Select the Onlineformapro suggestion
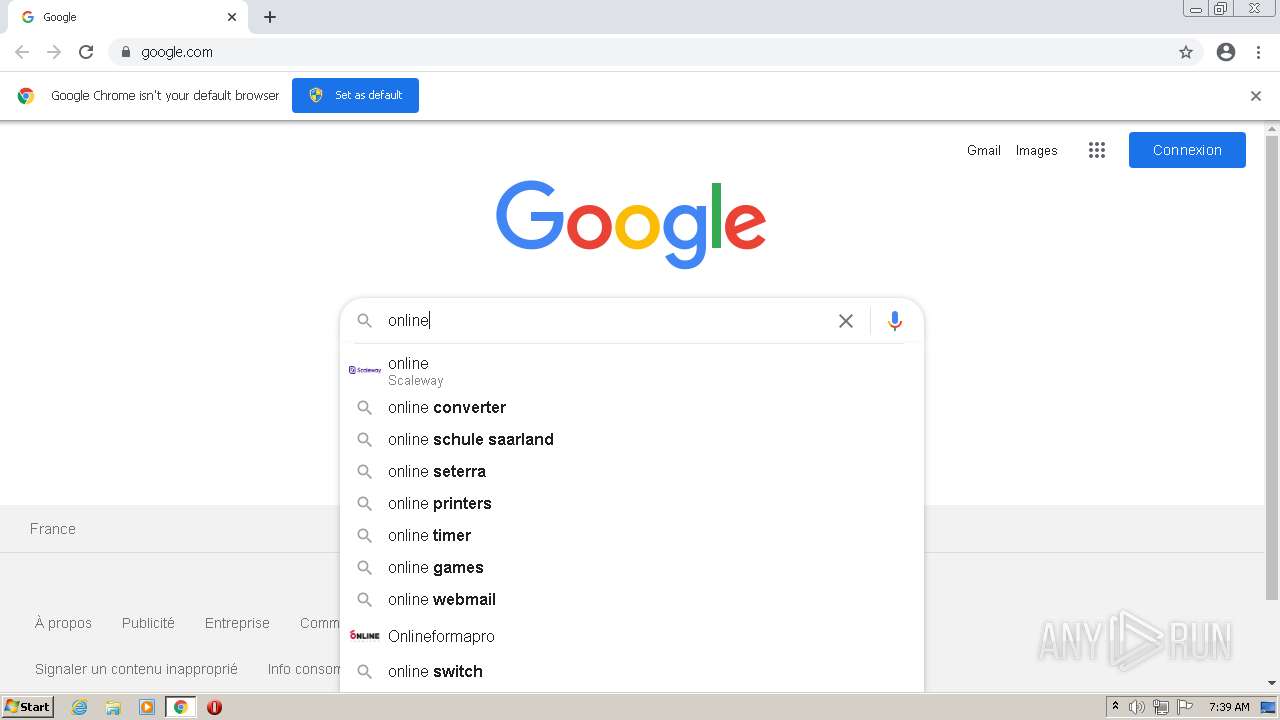 [632, 636]
